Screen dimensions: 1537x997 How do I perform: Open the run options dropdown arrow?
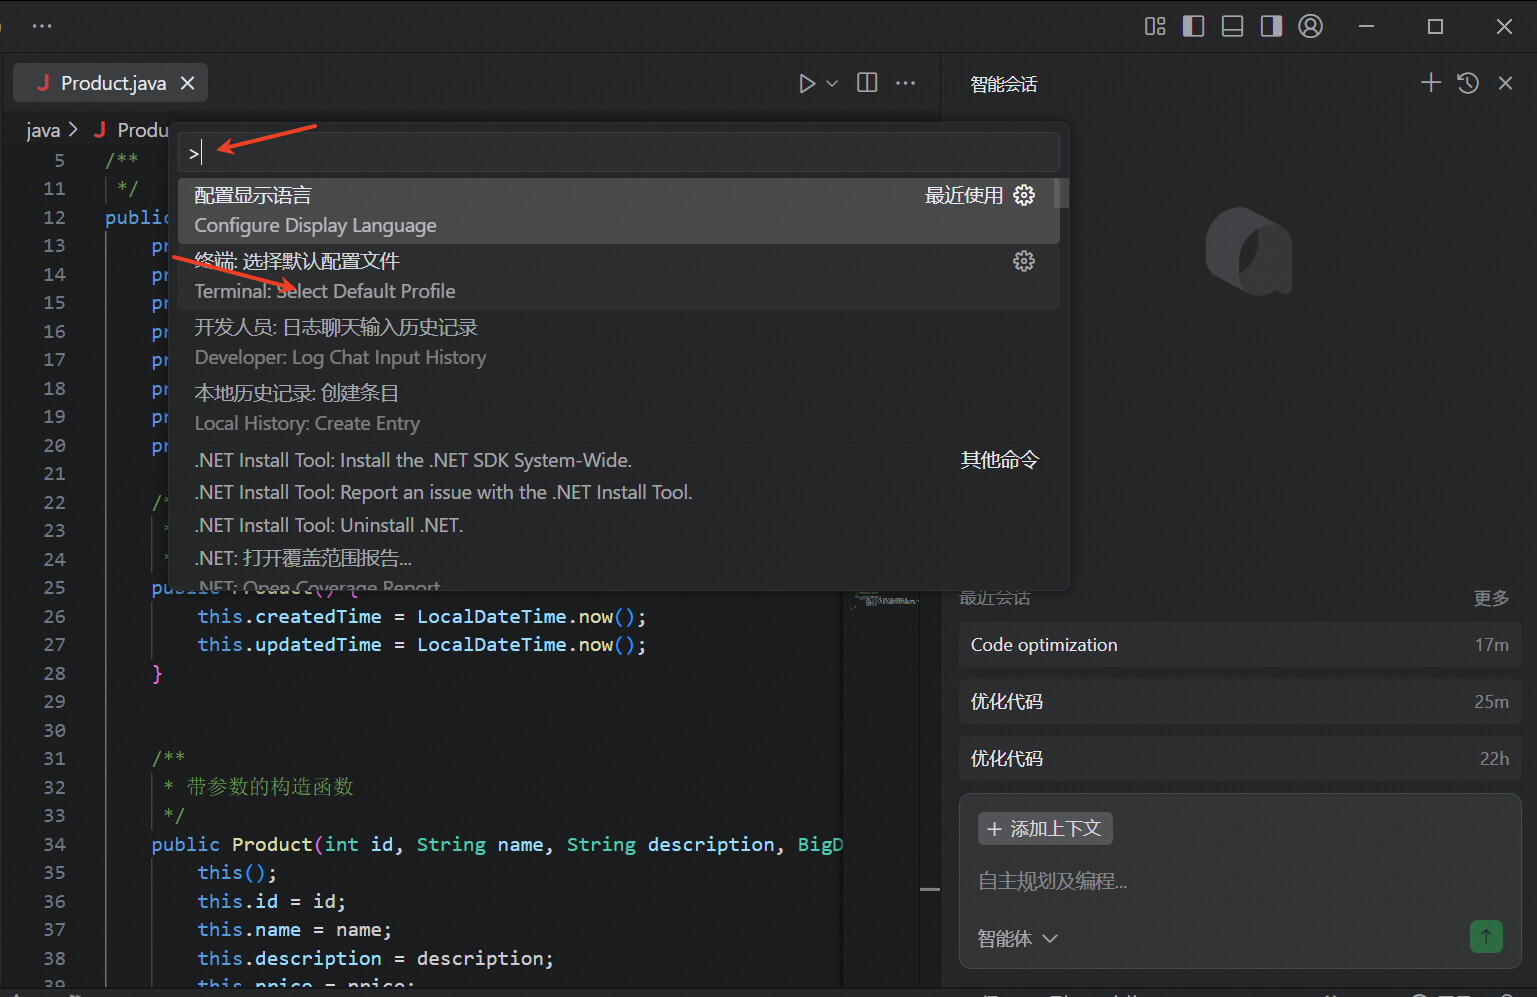(x=832, y=83)
